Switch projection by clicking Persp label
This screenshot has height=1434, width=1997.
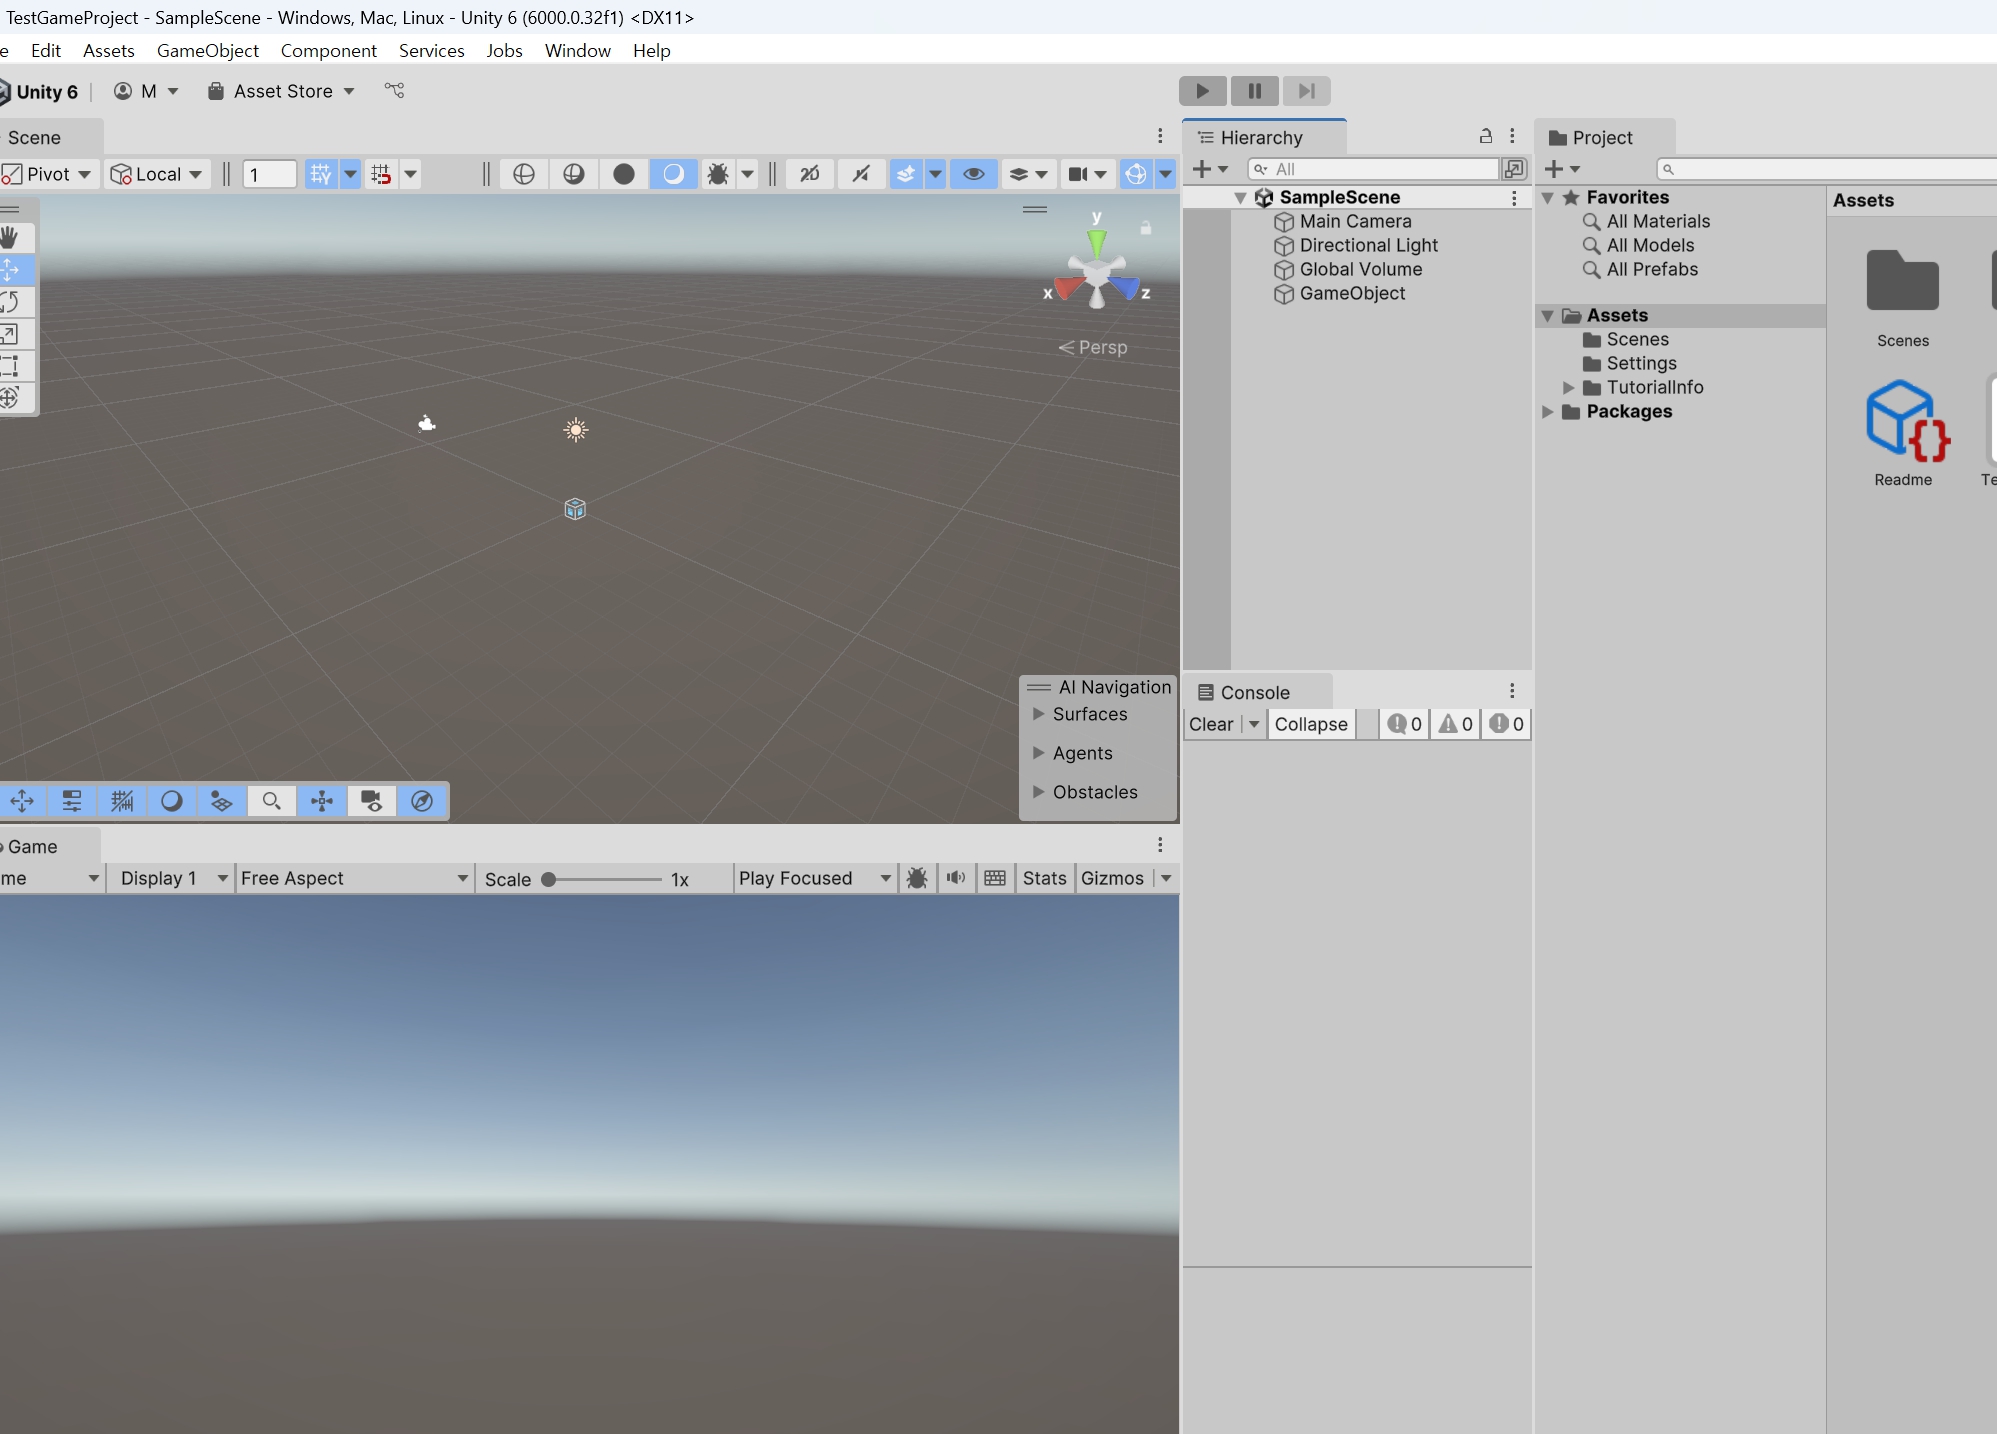click(1093, 347)
